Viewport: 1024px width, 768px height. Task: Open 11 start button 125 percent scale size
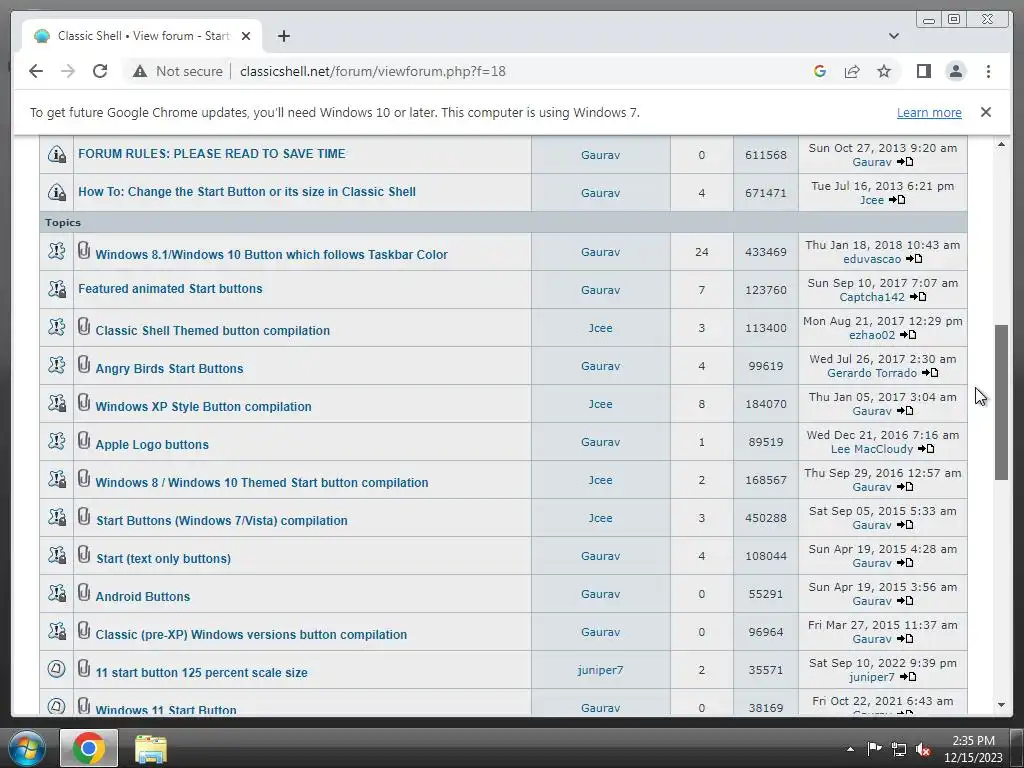point(201,673)
